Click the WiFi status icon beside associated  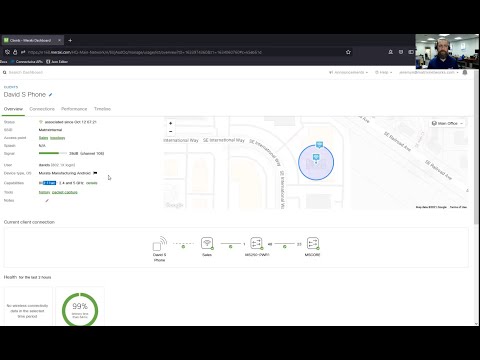(41, 122)
